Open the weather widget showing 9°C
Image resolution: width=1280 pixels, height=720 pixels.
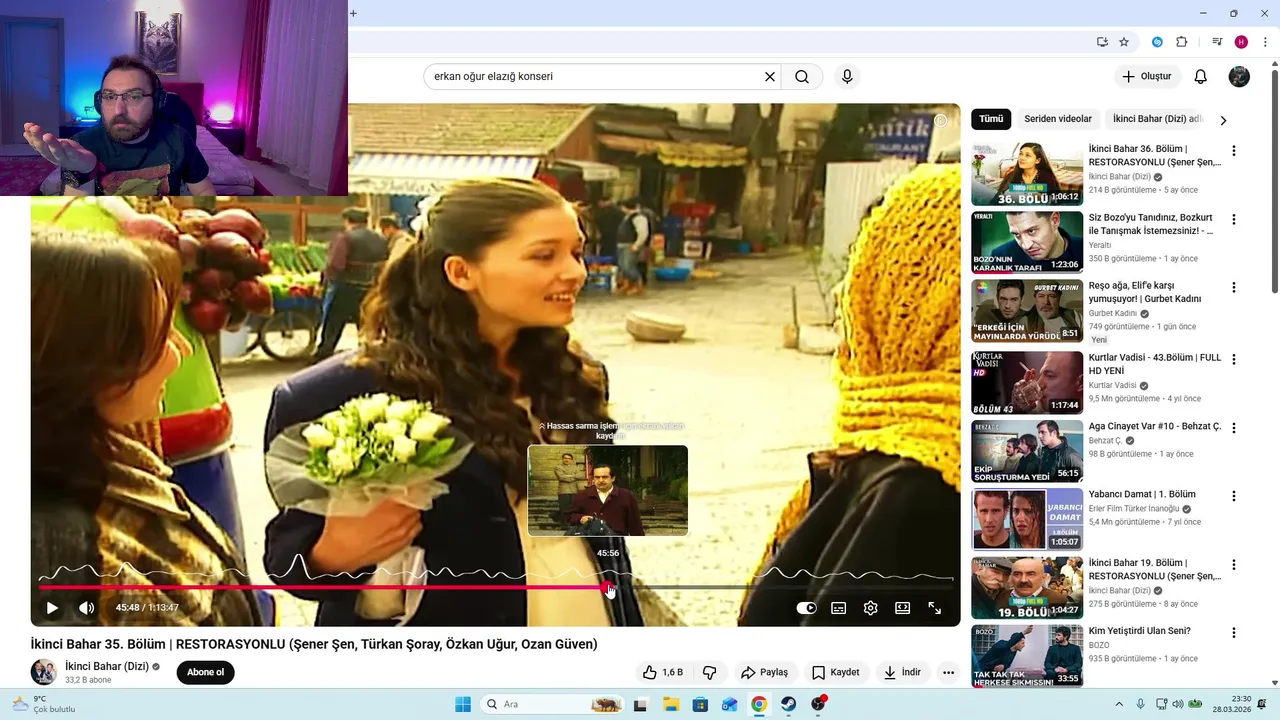[x=44, y=704]
